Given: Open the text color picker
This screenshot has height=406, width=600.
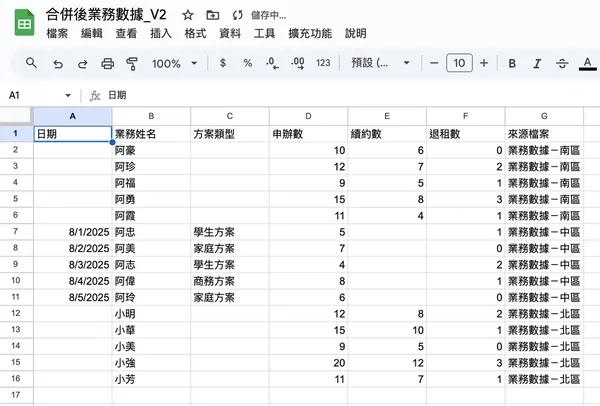Looking at the screenshot, I should pos(588,63).
